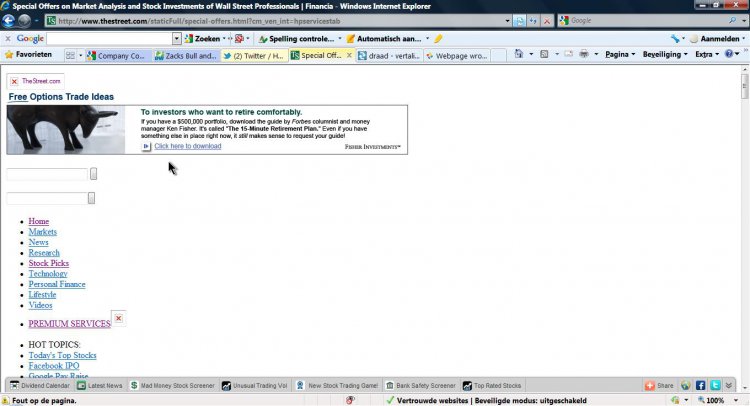Image resolution: width=750 pixels, height=406 pixels.
Task: Open the News navigation link
Action: [38, 242]
